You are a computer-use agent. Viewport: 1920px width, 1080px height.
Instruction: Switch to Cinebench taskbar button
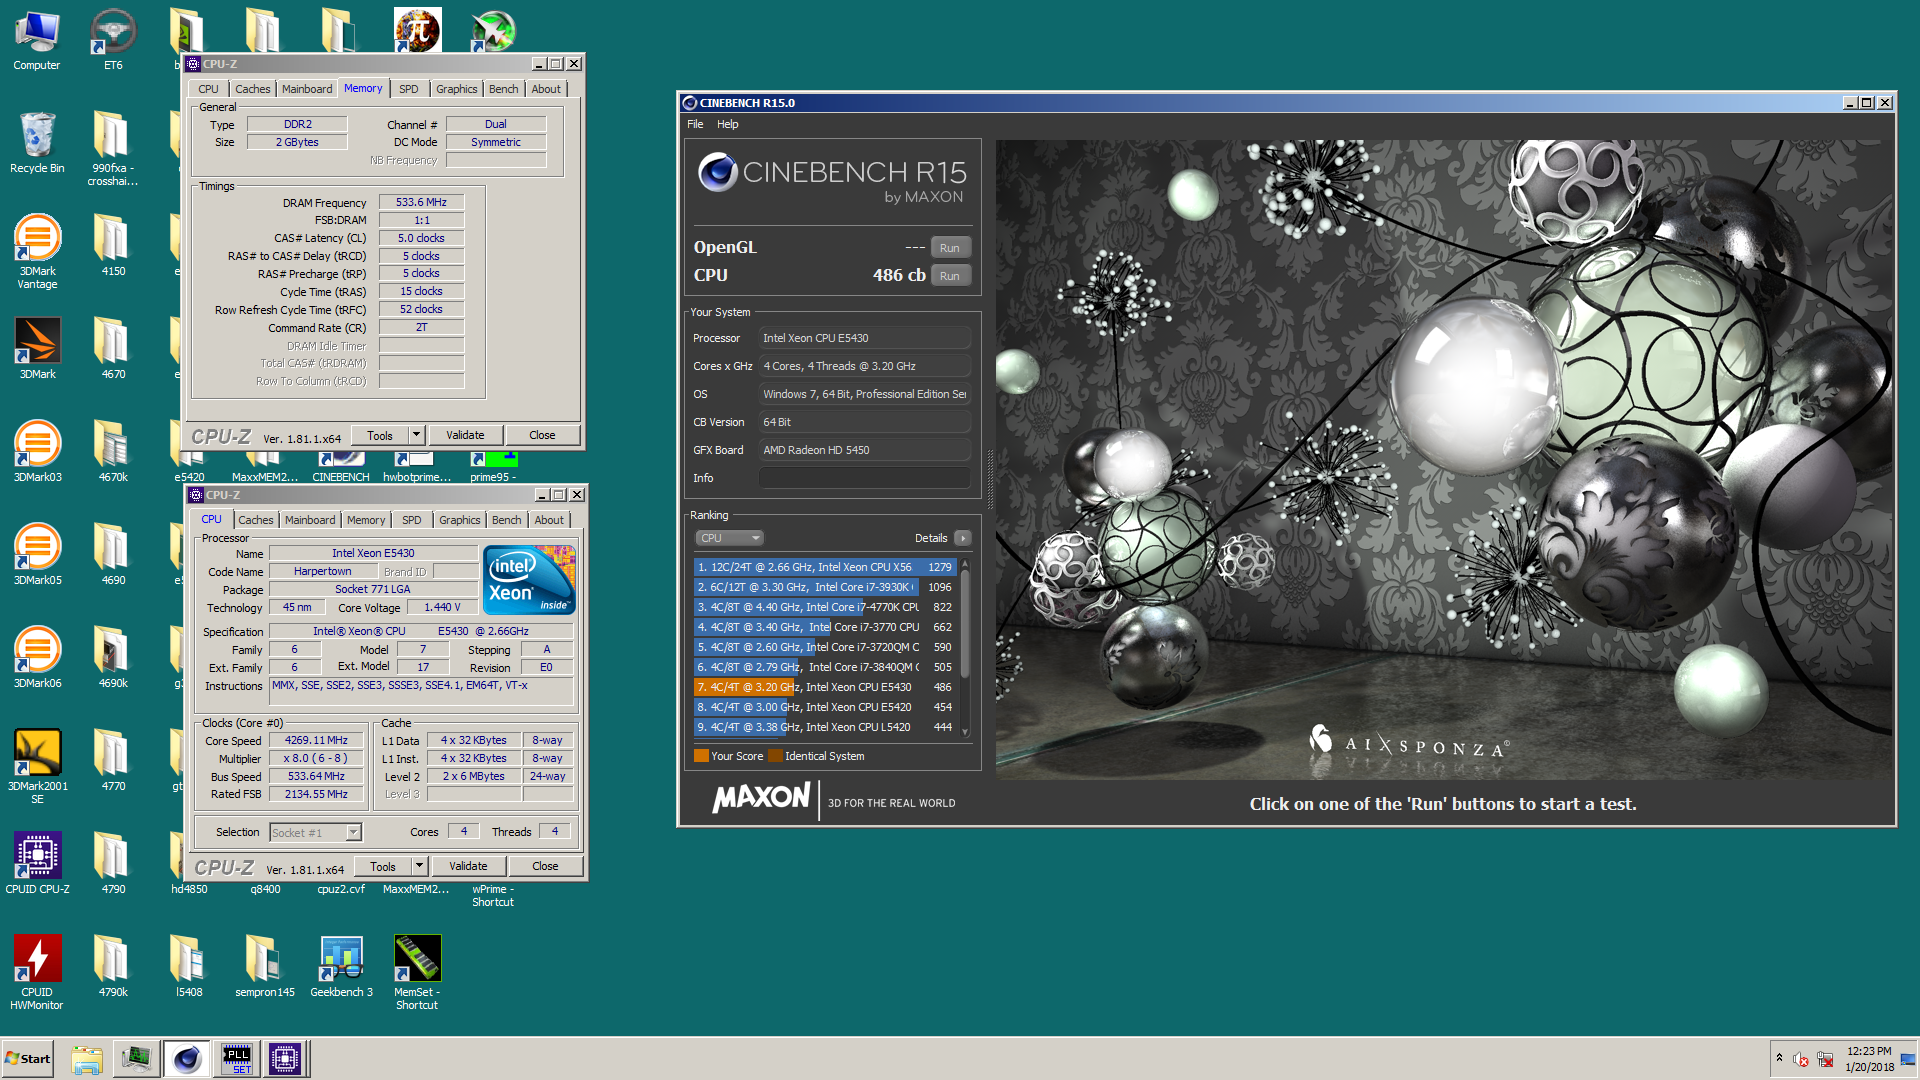coord(186,1059)
